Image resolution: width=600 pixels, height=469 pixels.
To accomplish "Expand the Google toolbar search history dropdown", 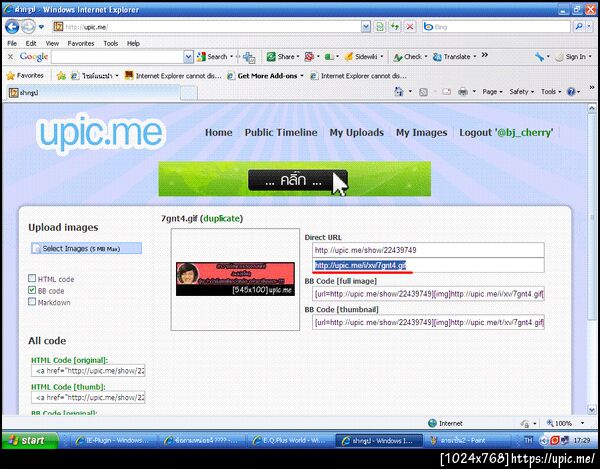I will click(188, 57).
